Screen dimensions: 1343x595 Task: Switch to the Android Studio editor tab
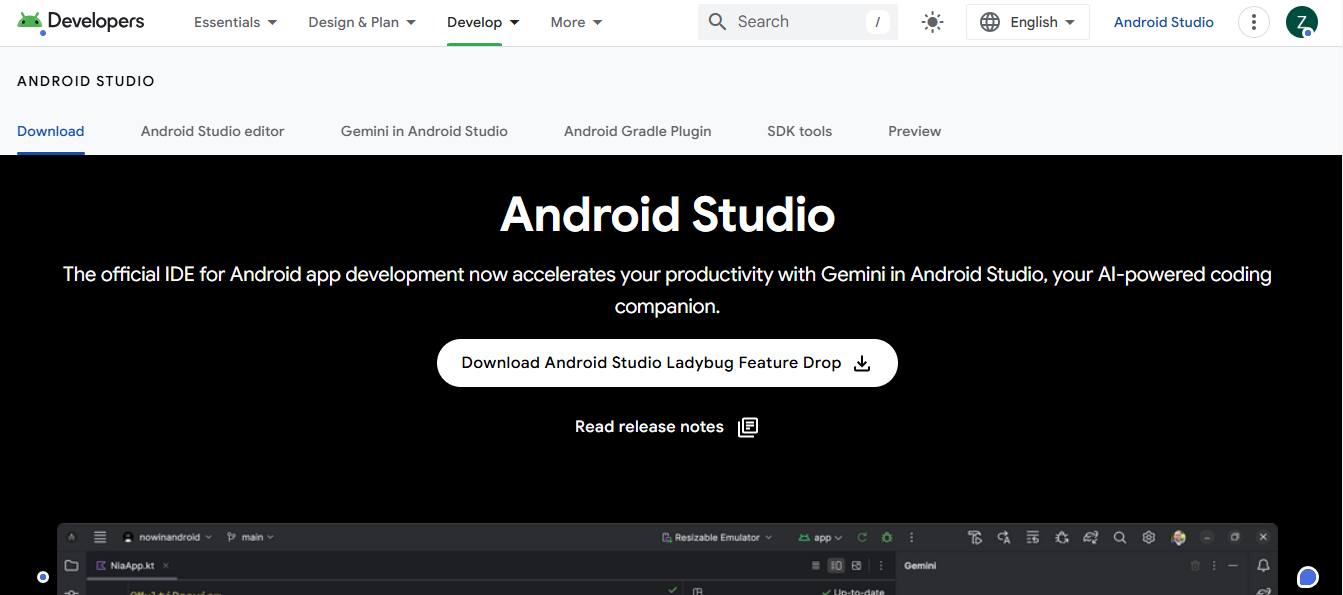(213, 131)
